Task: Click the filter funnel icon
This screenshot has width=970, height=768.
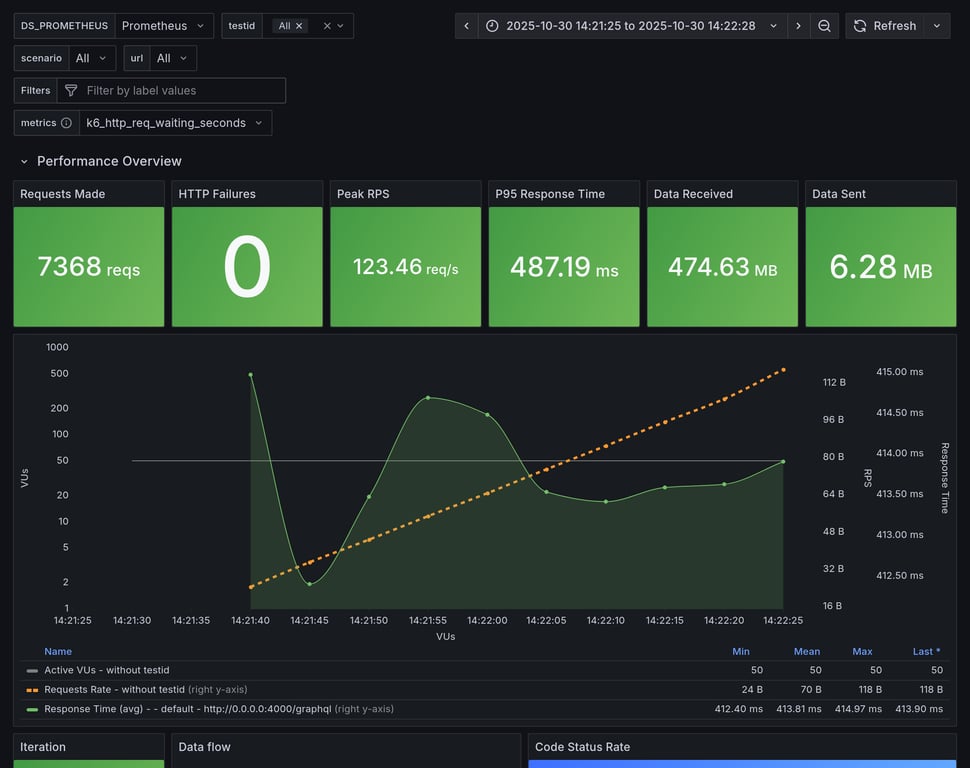Action: [x=71, y=91]
